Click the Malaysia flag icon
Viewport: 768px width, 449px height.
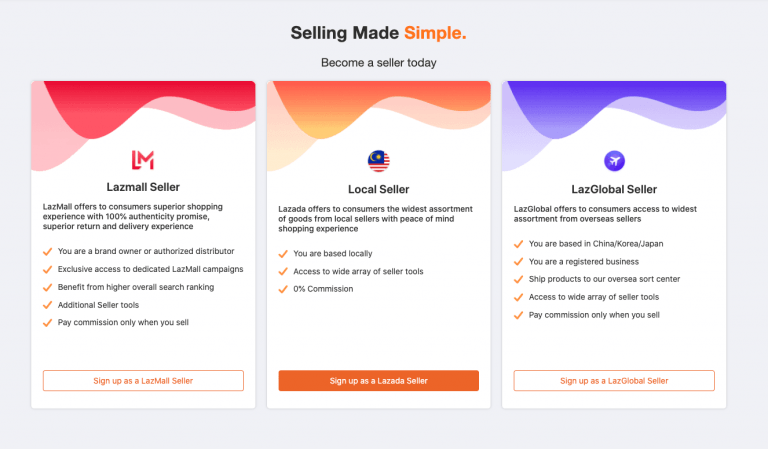379,161
